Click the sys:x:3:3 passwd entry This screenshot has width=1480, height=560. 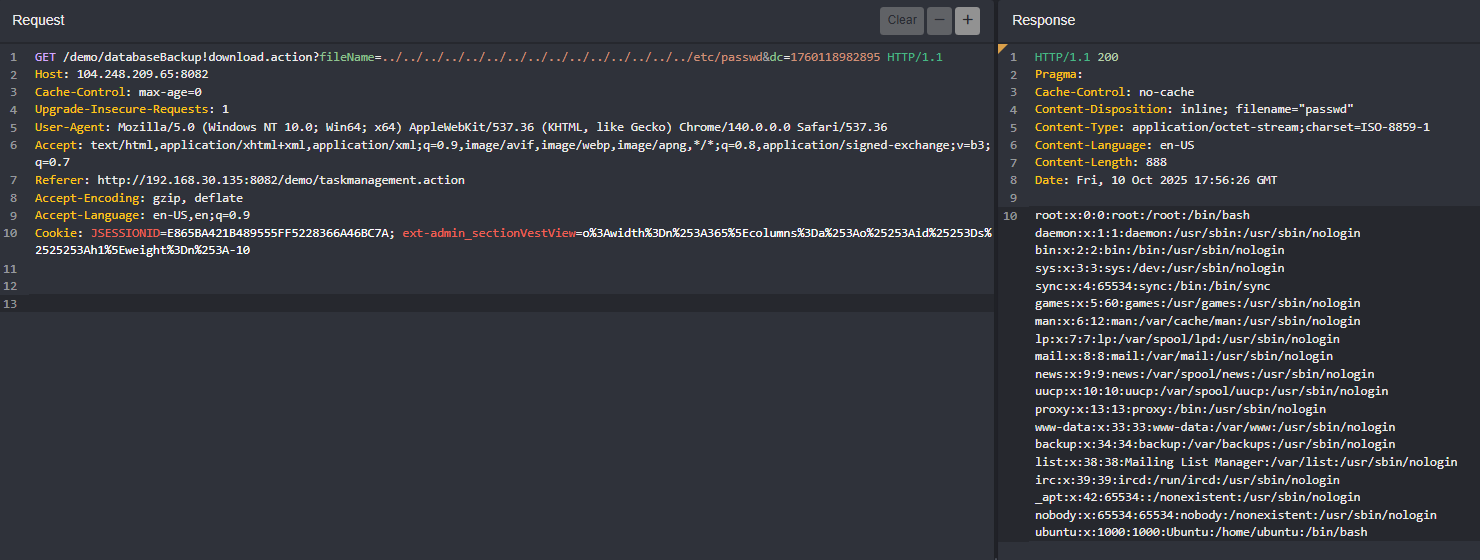[x=1159, y=268]
